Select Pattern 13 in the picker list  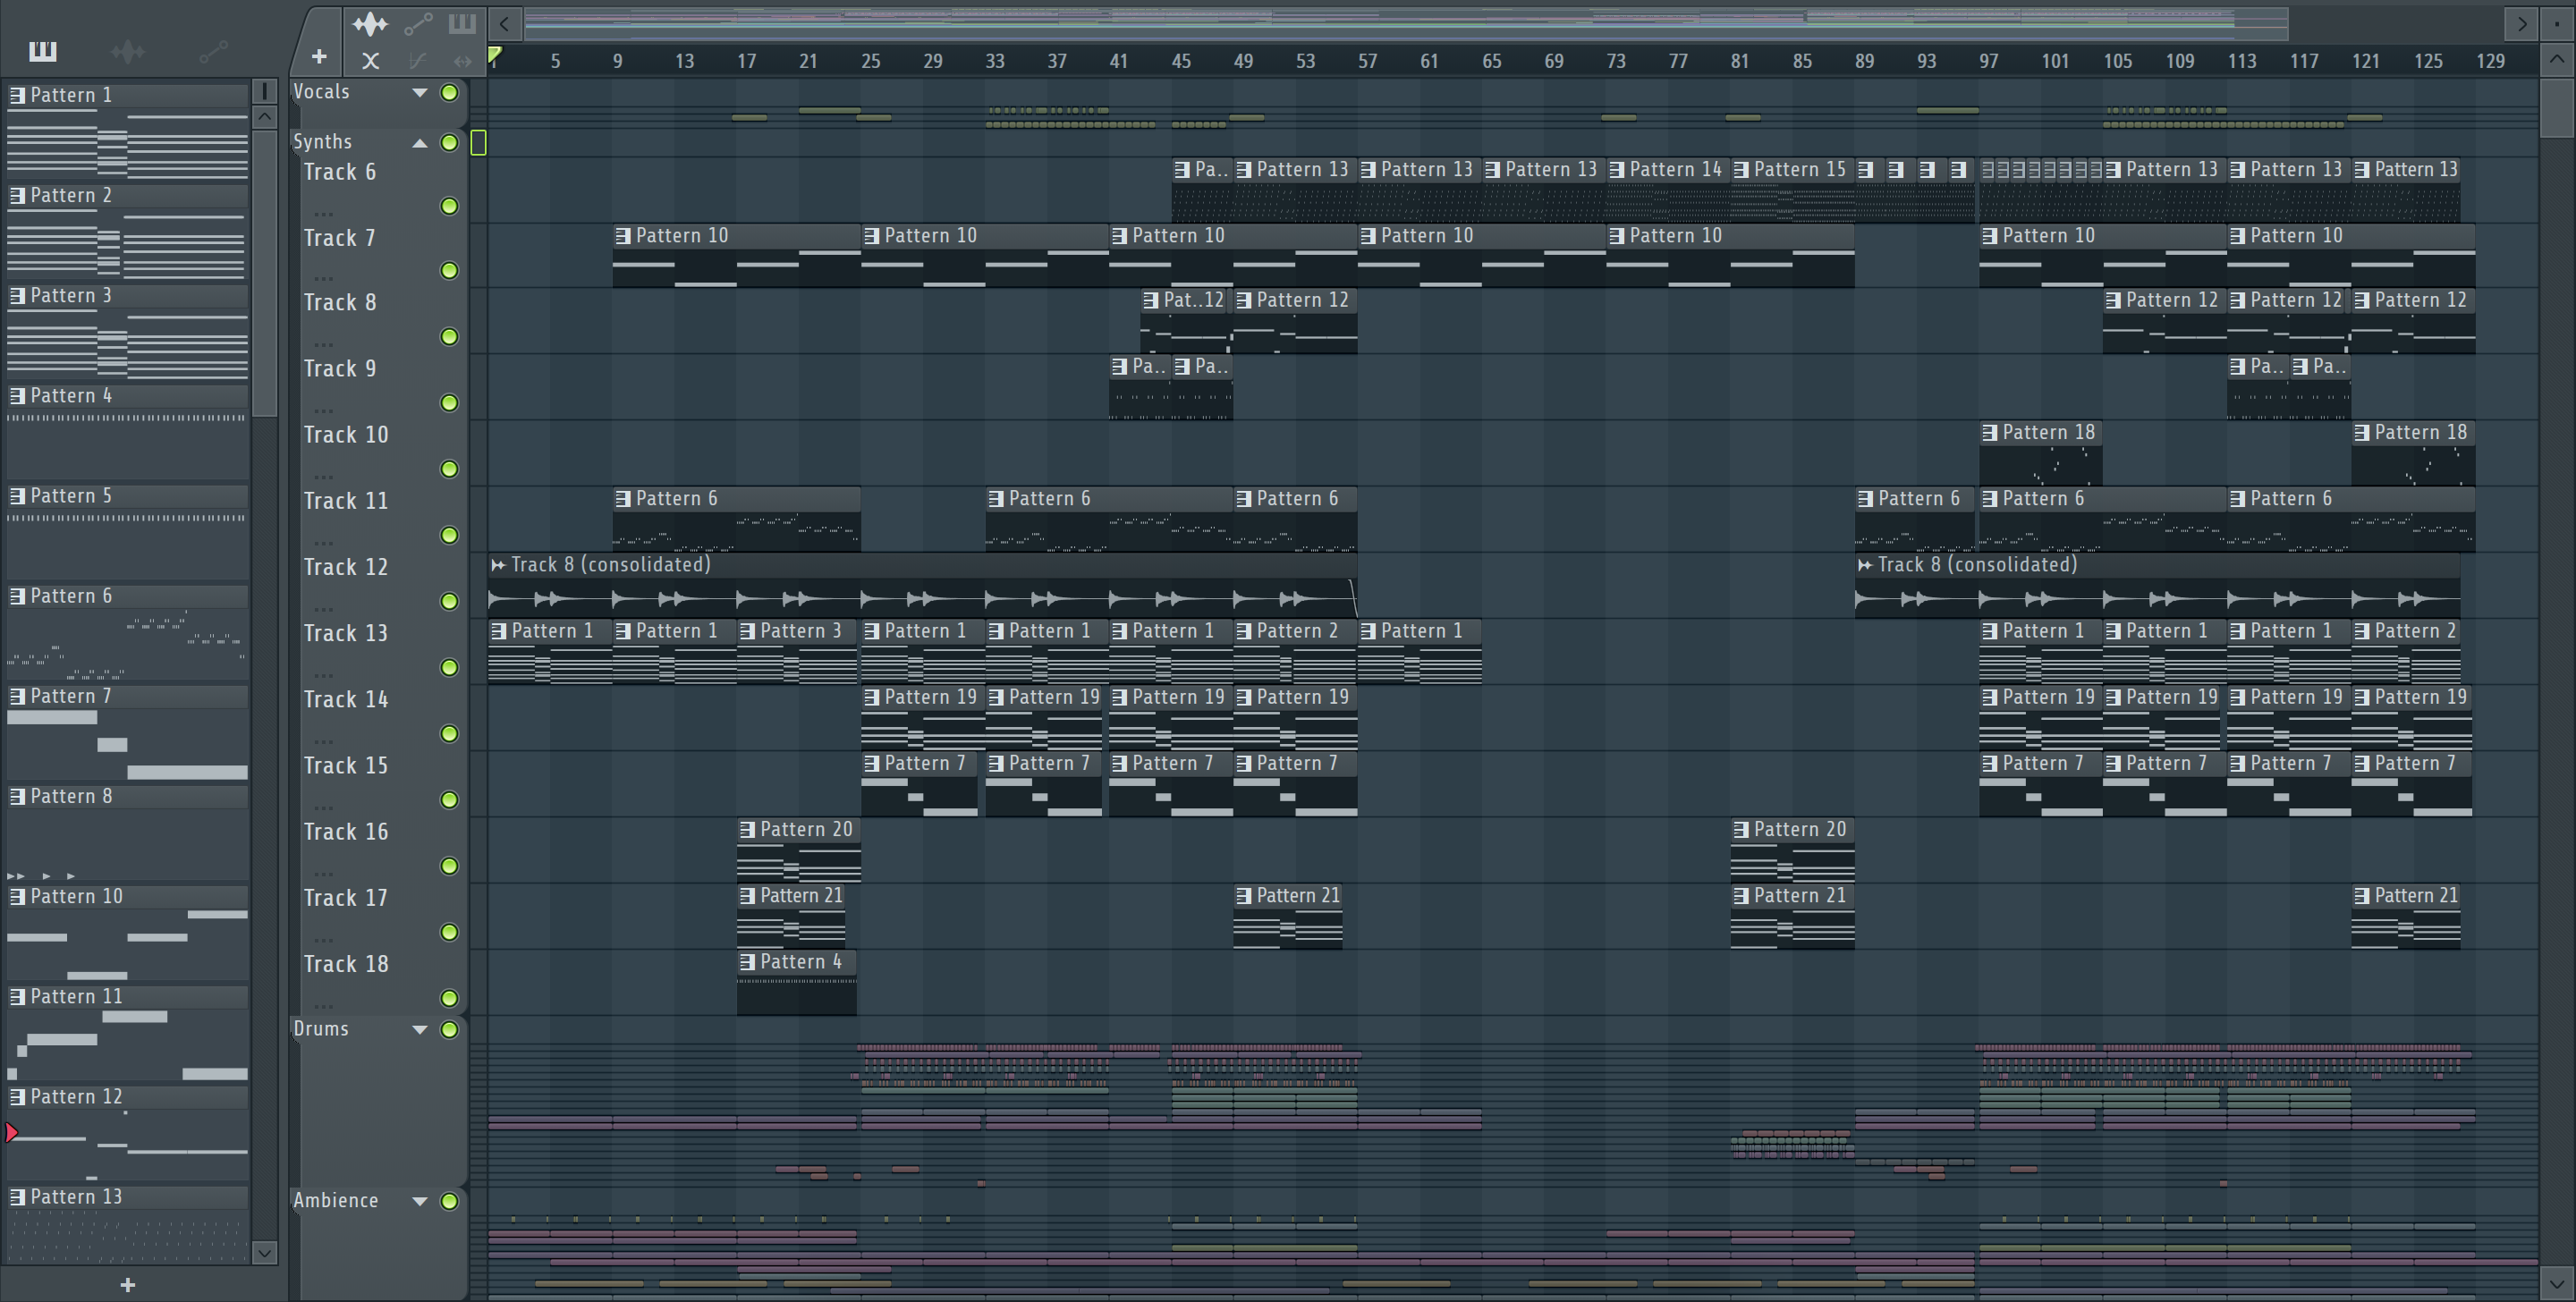tap(127, 1197)
